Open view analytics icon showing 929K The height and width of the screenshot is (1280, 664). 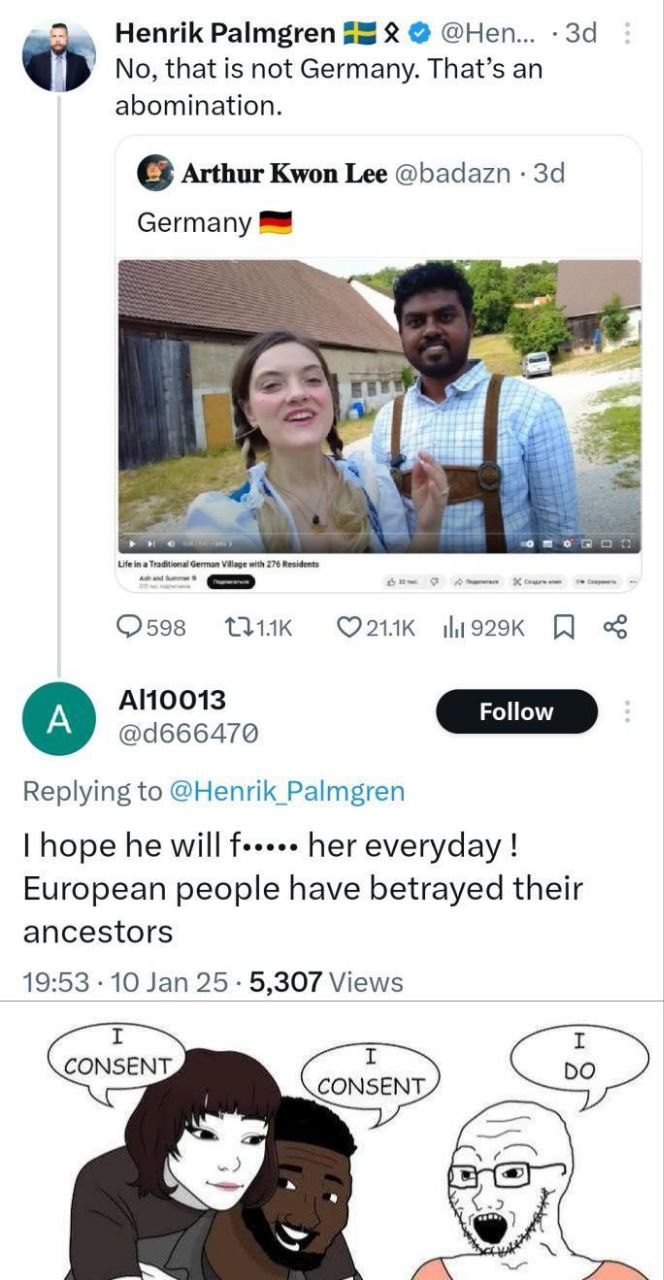(453, 627)
